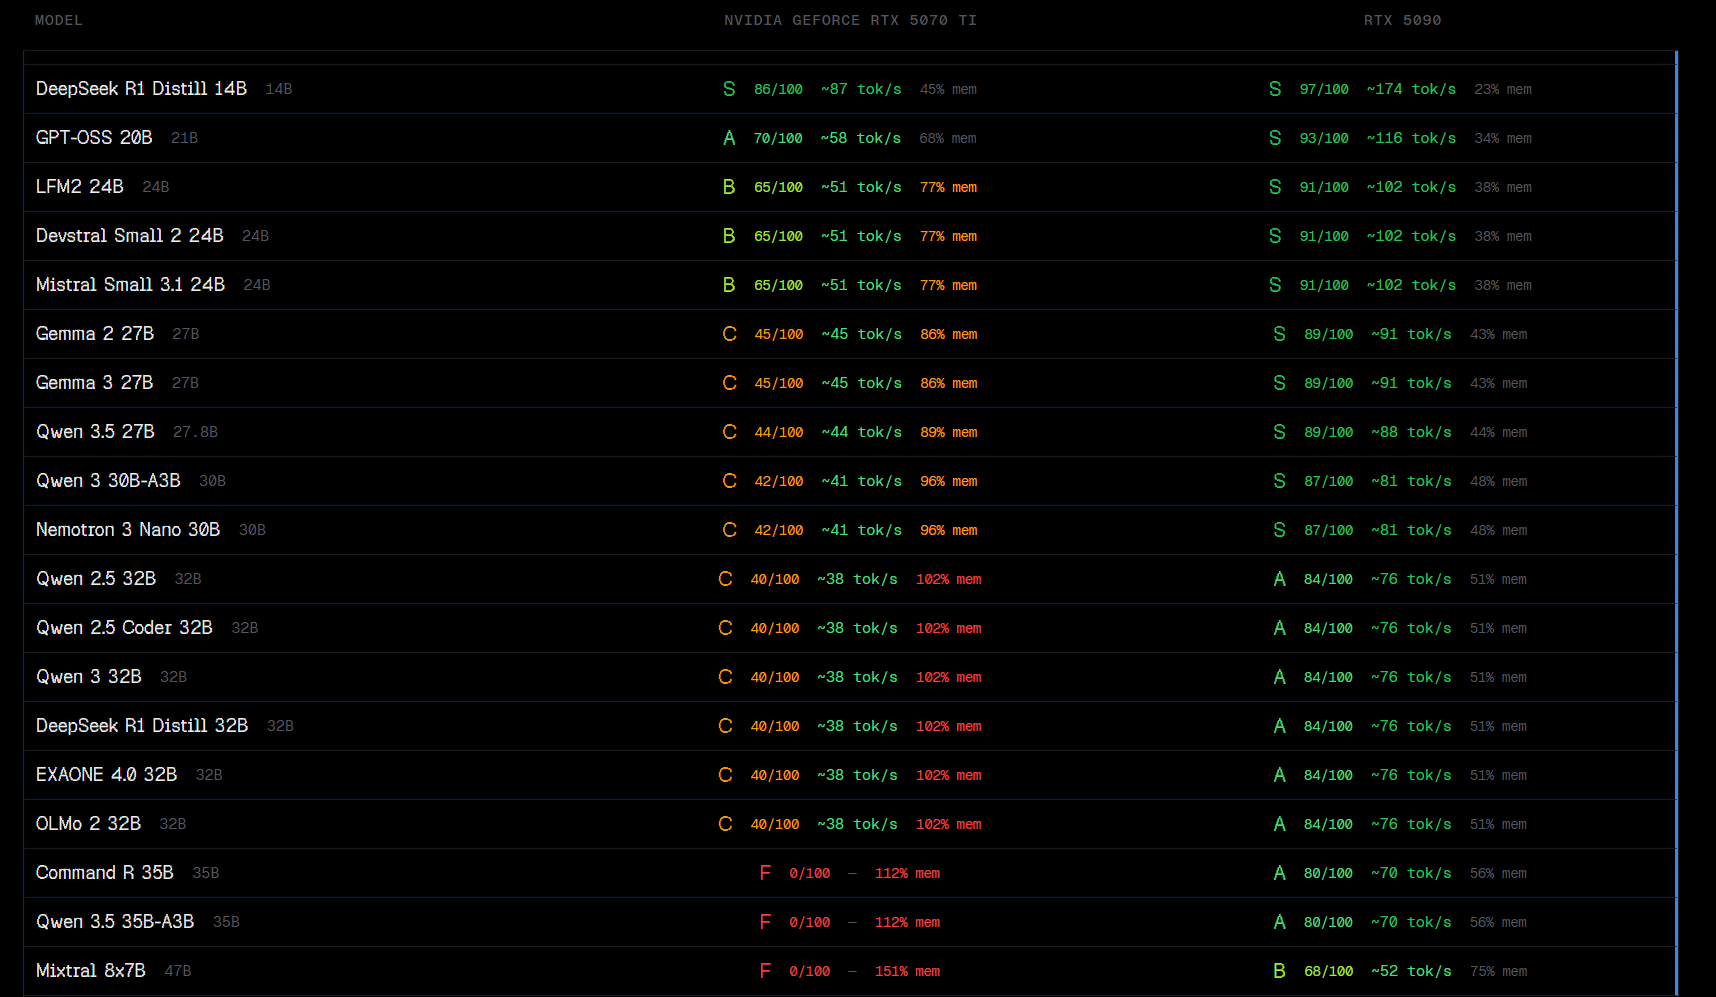This screenshot has width=1716, height=997.
Task: Click RTX 5090 S grade for DeepSeek R1 Distill 14B
Action: [x=1275, y=89]
